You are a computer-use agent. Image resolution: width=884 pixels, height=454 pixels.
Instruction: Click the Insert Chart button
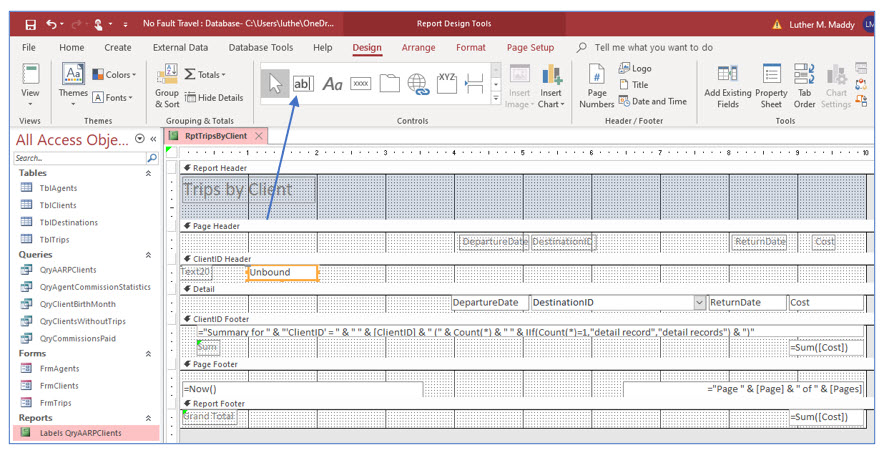(551, 86)
